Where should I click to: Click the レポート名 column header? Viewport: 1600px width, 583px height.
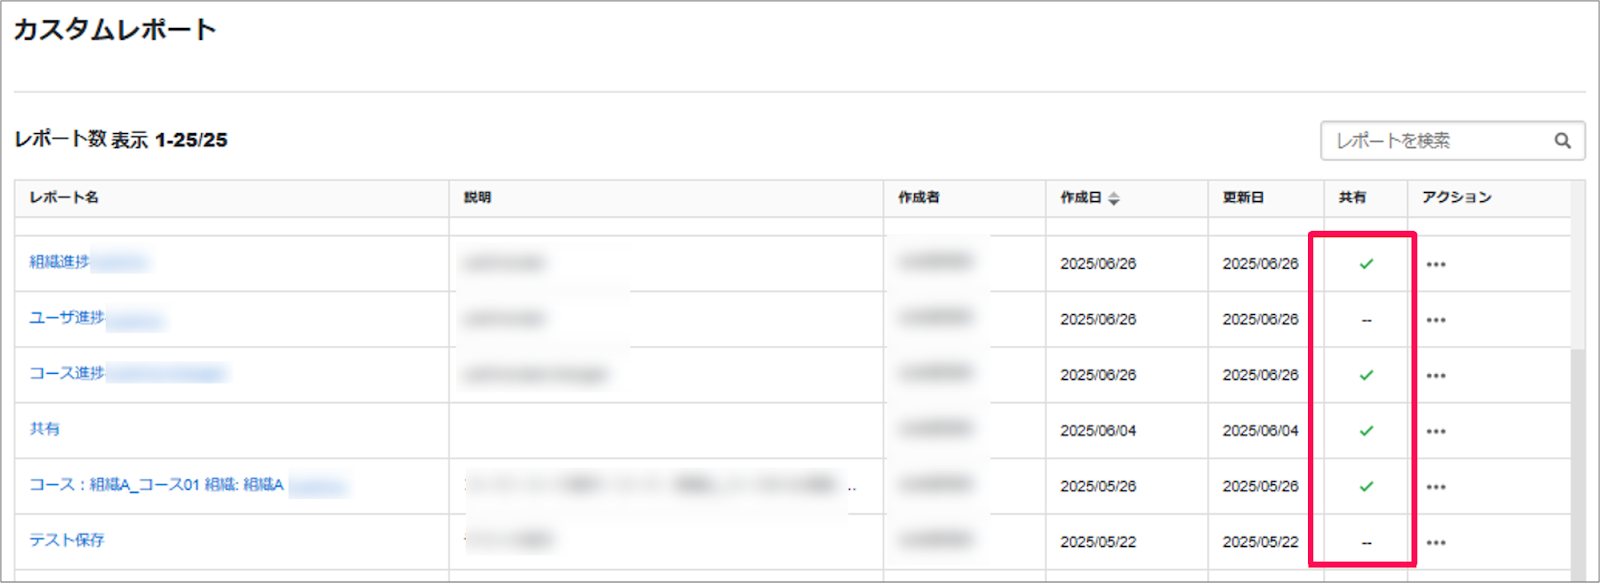point(64,198)
